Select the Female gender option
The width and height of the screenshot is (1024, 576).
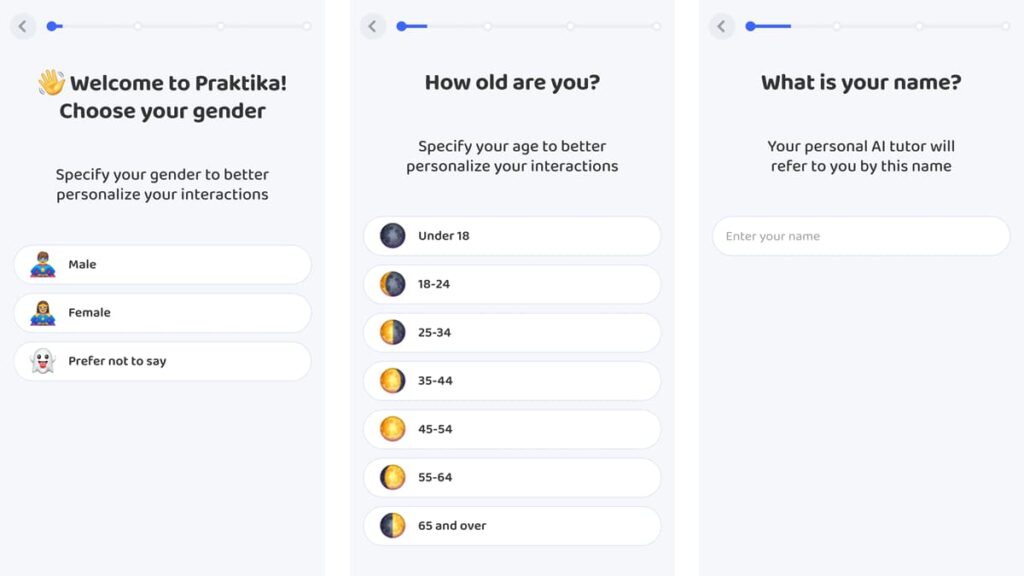click(x=162, y=313)
